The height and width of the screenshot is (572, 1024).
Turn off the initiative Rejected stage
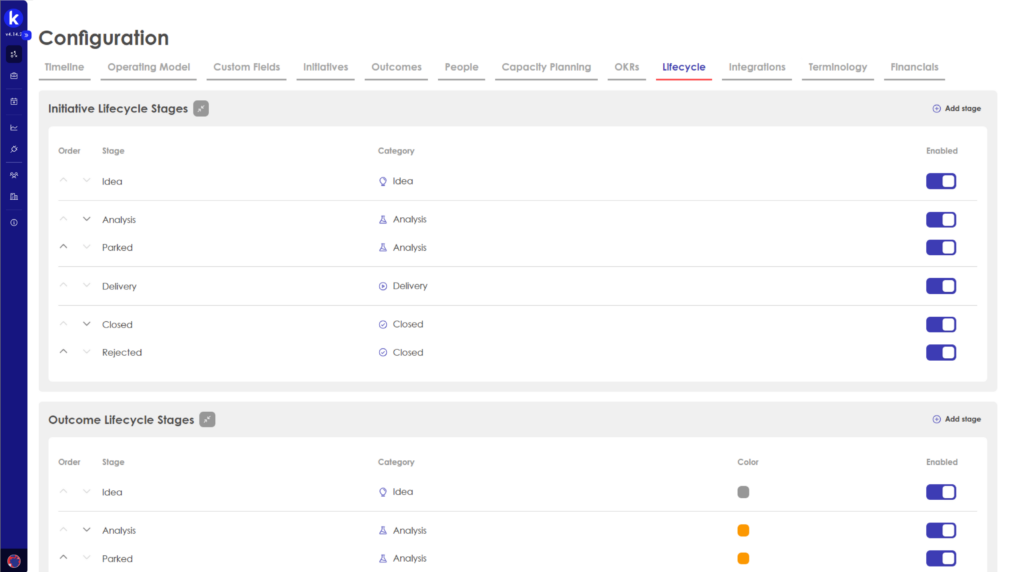click(940, 352)
